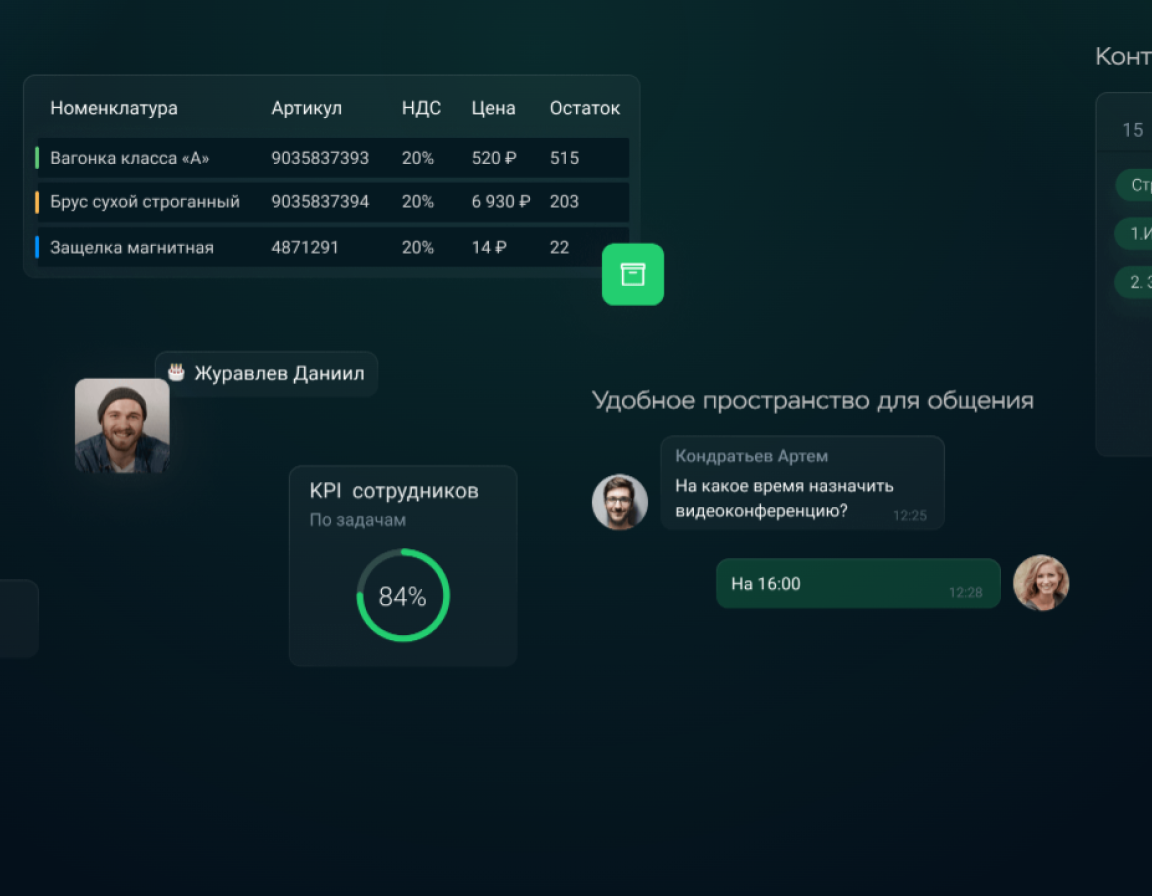This screenshot has height=896, width=1152.
Task: Click the Цена column header
Action: point(493,108)
